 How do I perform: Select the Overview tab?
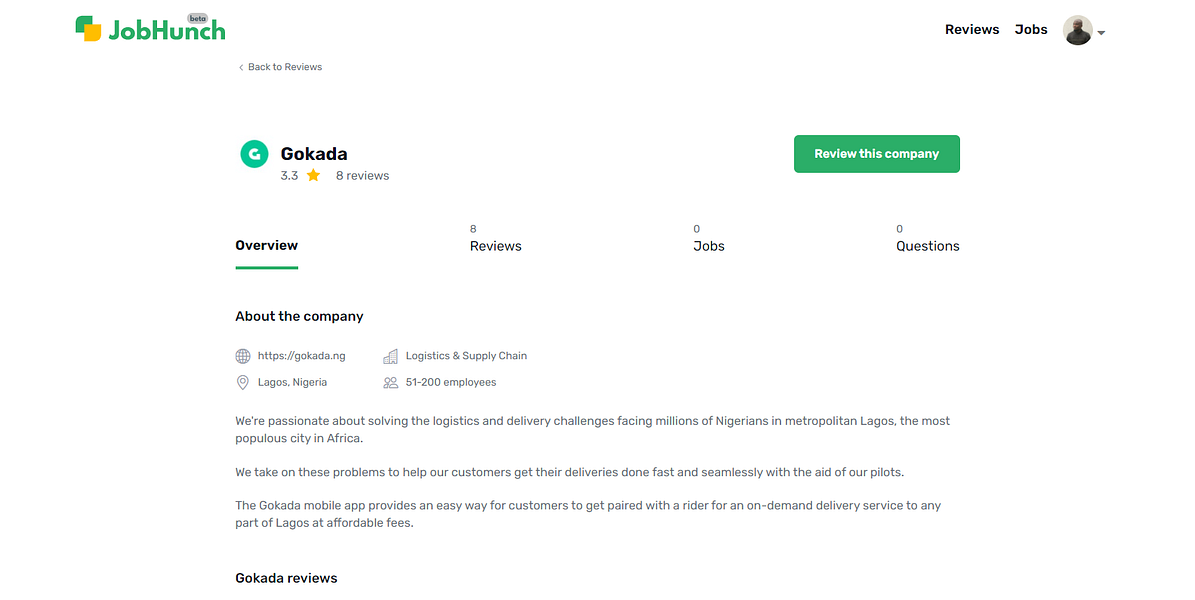pyautogui.click(x=267, y=246)
